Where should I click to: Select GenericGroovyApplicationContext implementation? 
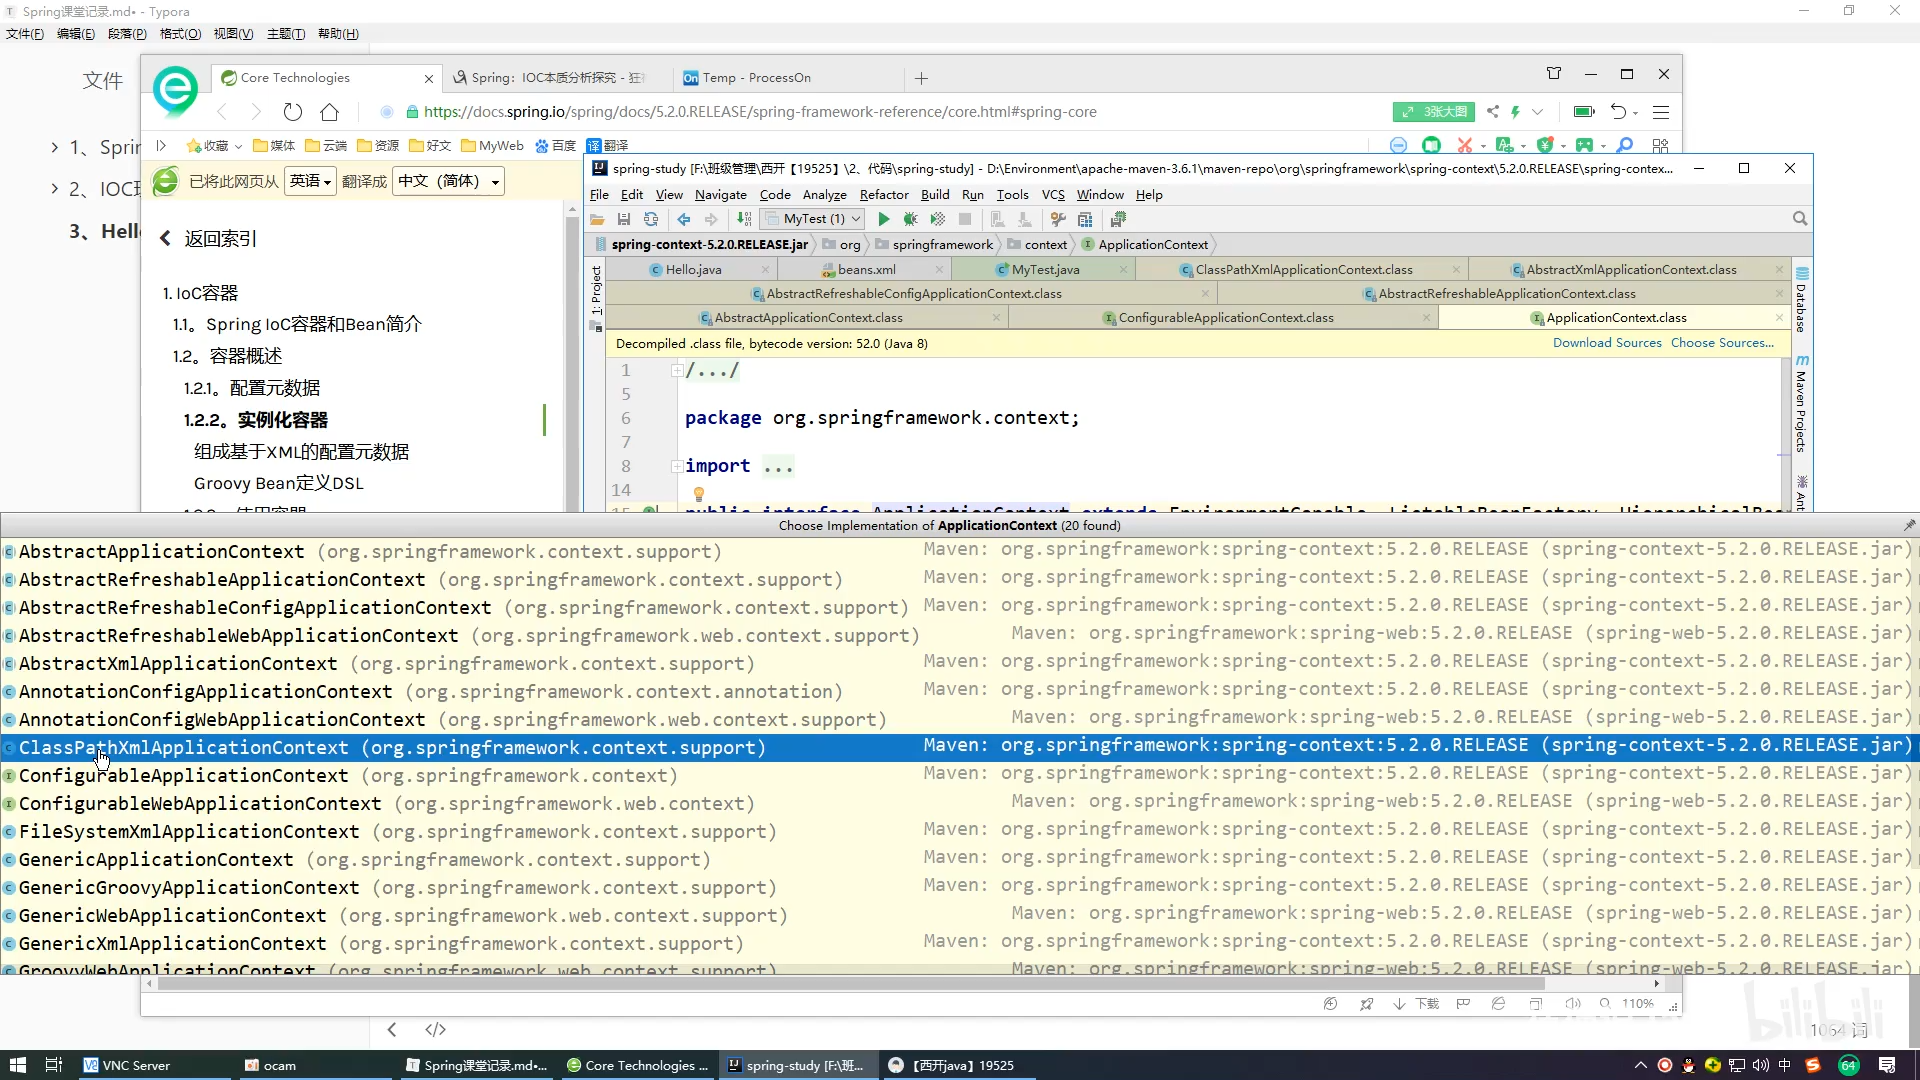click(x=960, y=887)
